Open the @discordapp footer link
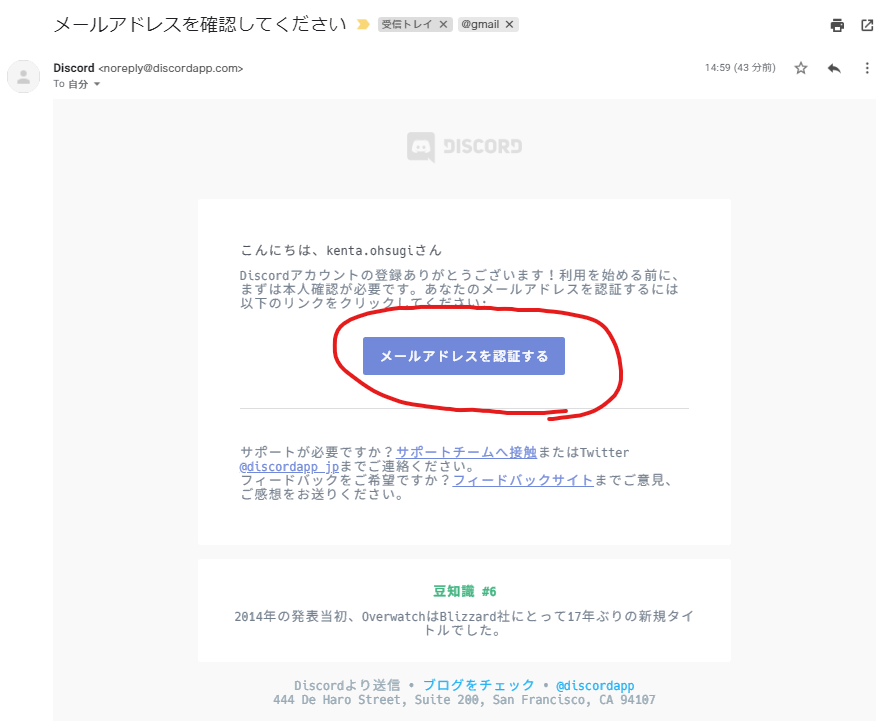This screenshot has width=894, height=721. 595,685
